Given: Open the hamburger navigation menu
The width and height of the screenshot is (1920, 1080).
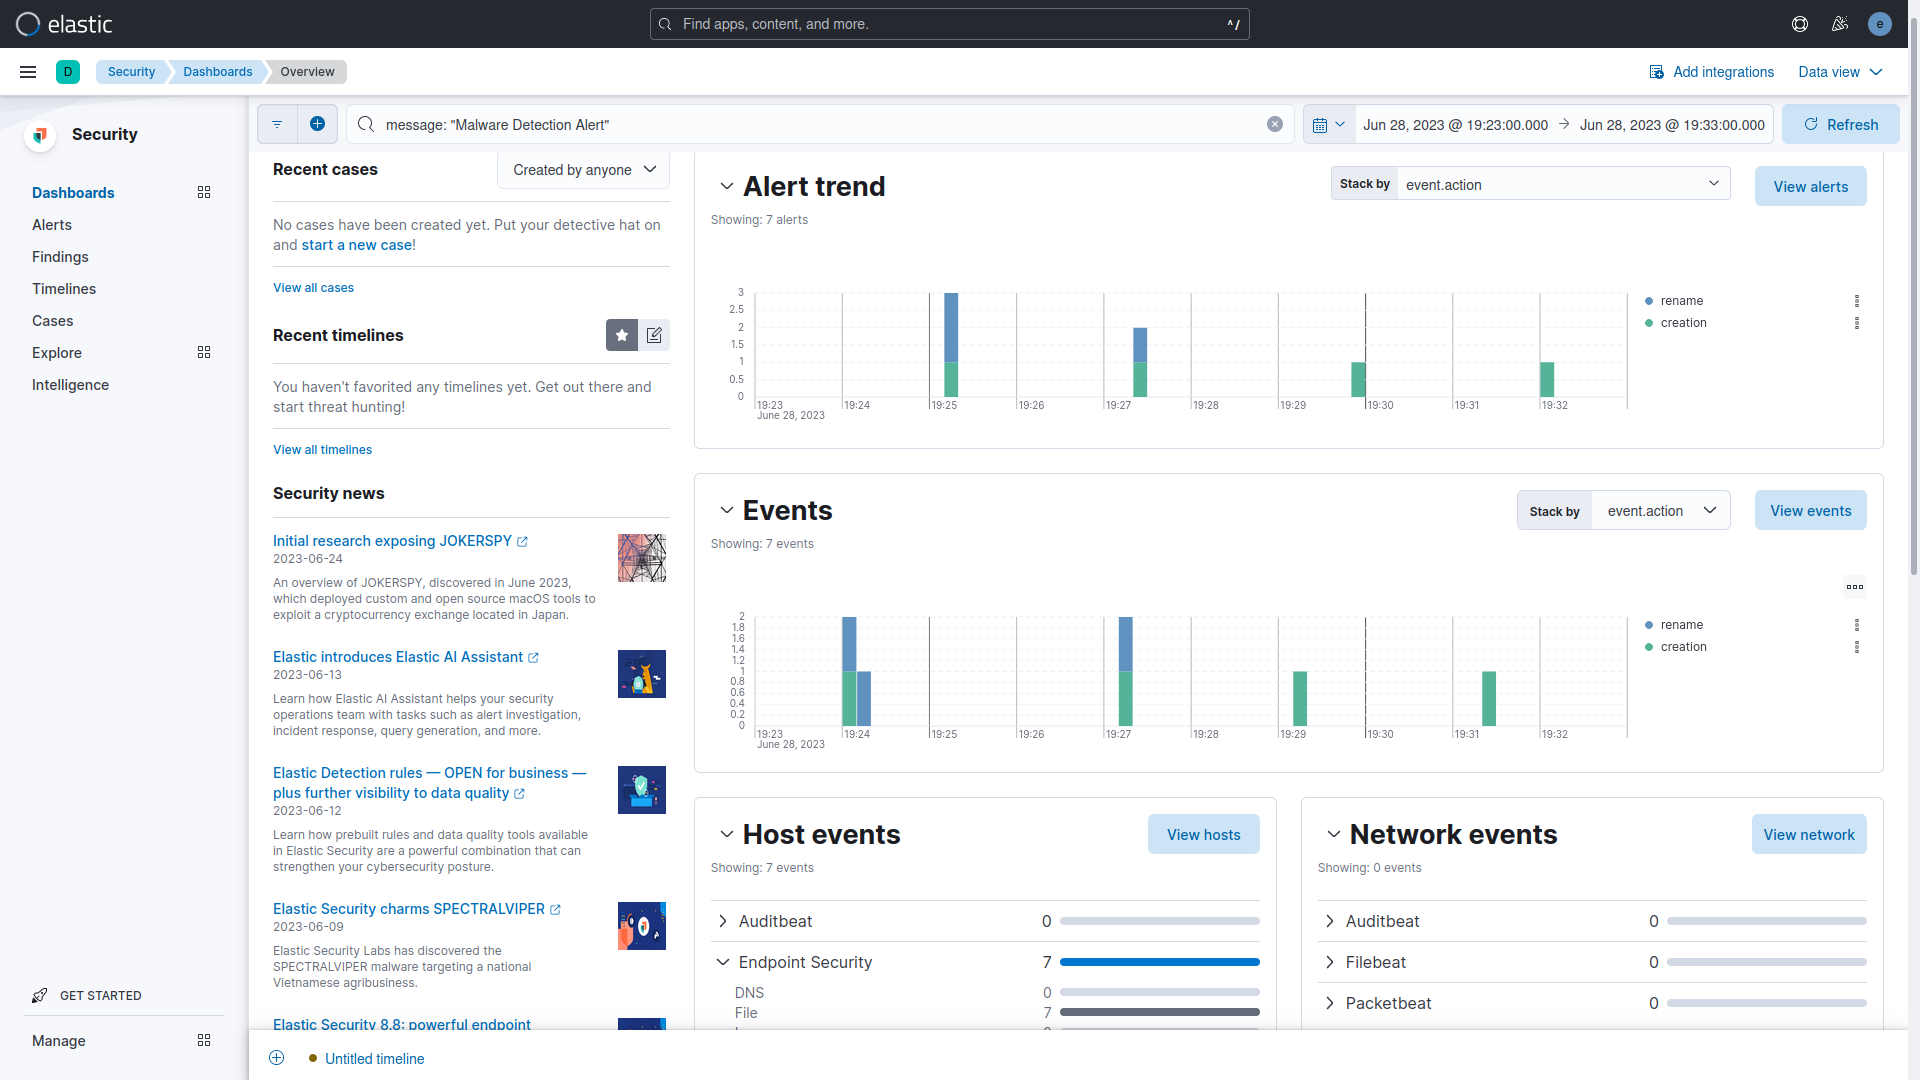Looking at the screenshot, I should pyautogui.click(x=28, y=72).
